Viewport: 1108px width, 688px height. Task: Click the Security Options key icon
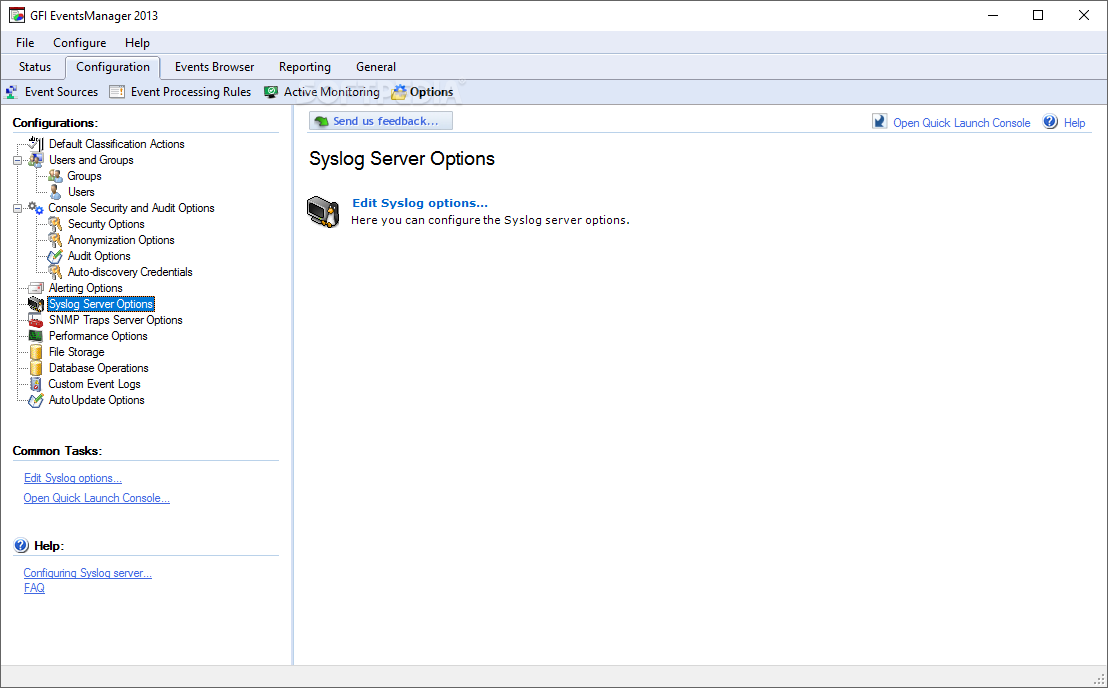tap(55, 224)
